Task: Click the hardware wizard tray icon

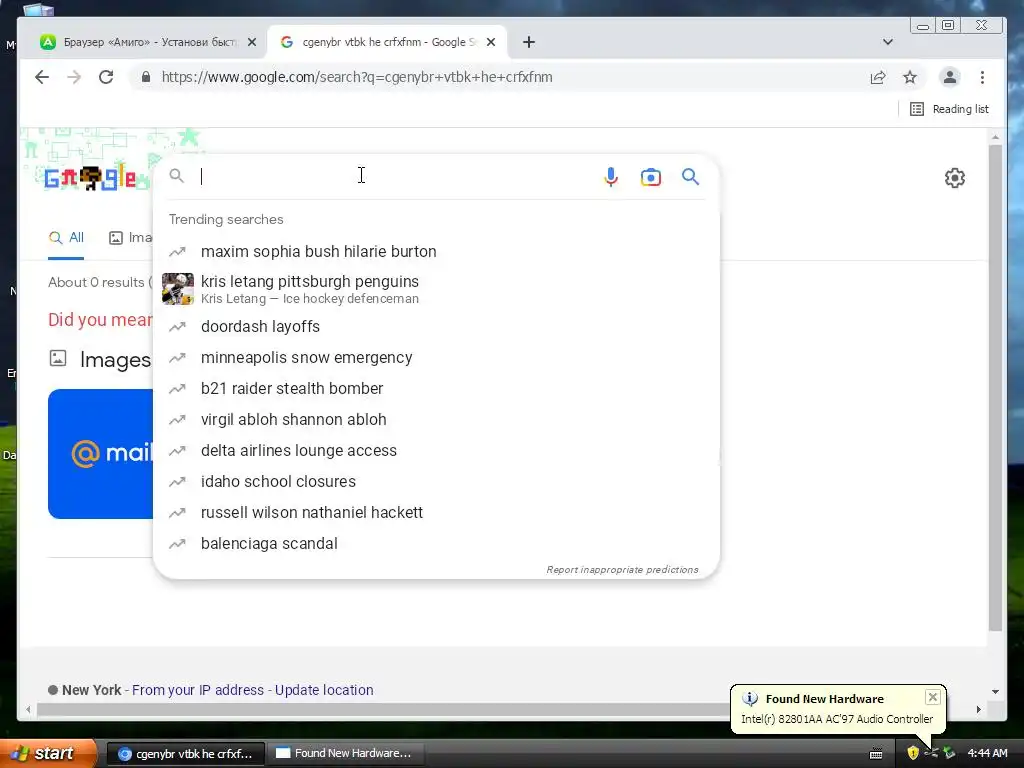Action: coord(949,753)
